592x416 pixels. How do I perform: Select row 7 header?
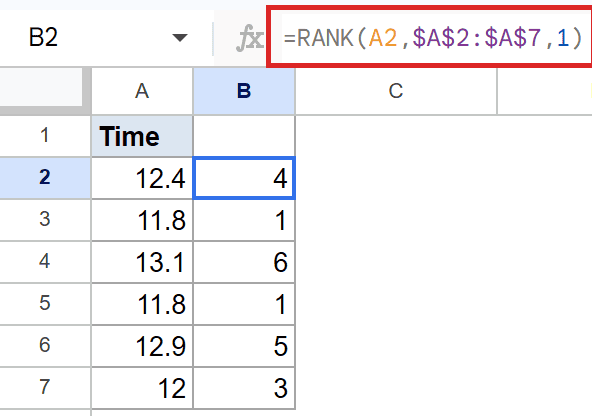coord(45,387)
